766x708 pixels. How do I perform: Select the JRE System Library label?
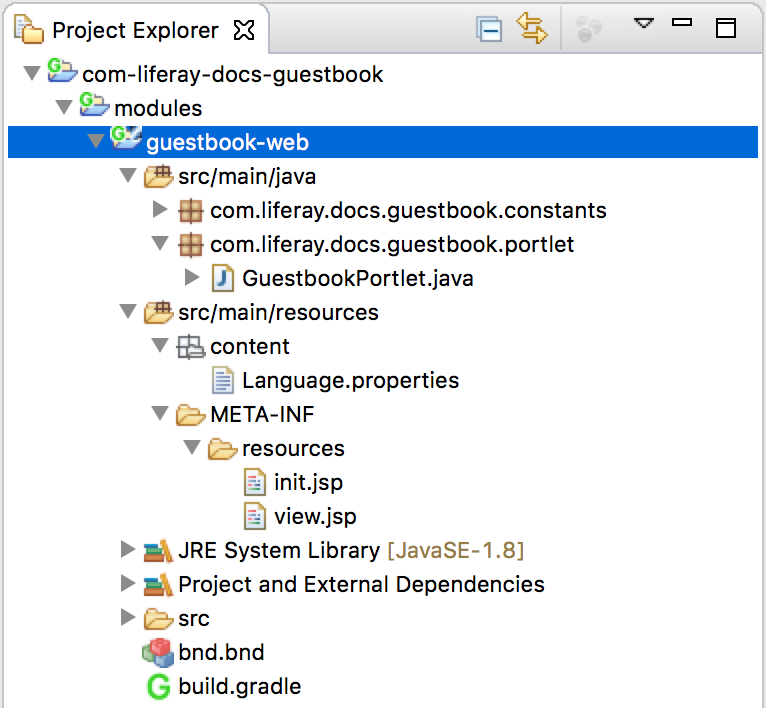click(x=279, y=551)
